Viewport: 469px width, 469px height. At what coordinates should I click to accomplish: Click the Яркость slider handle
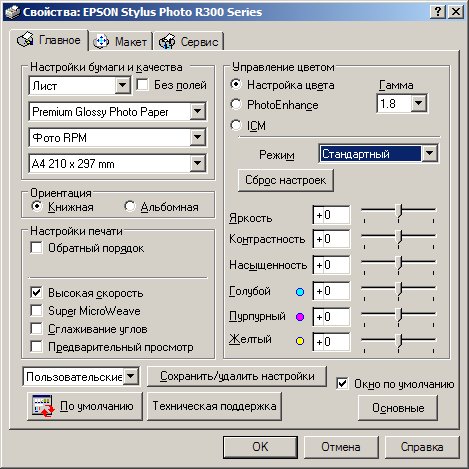tap(399, 211)
